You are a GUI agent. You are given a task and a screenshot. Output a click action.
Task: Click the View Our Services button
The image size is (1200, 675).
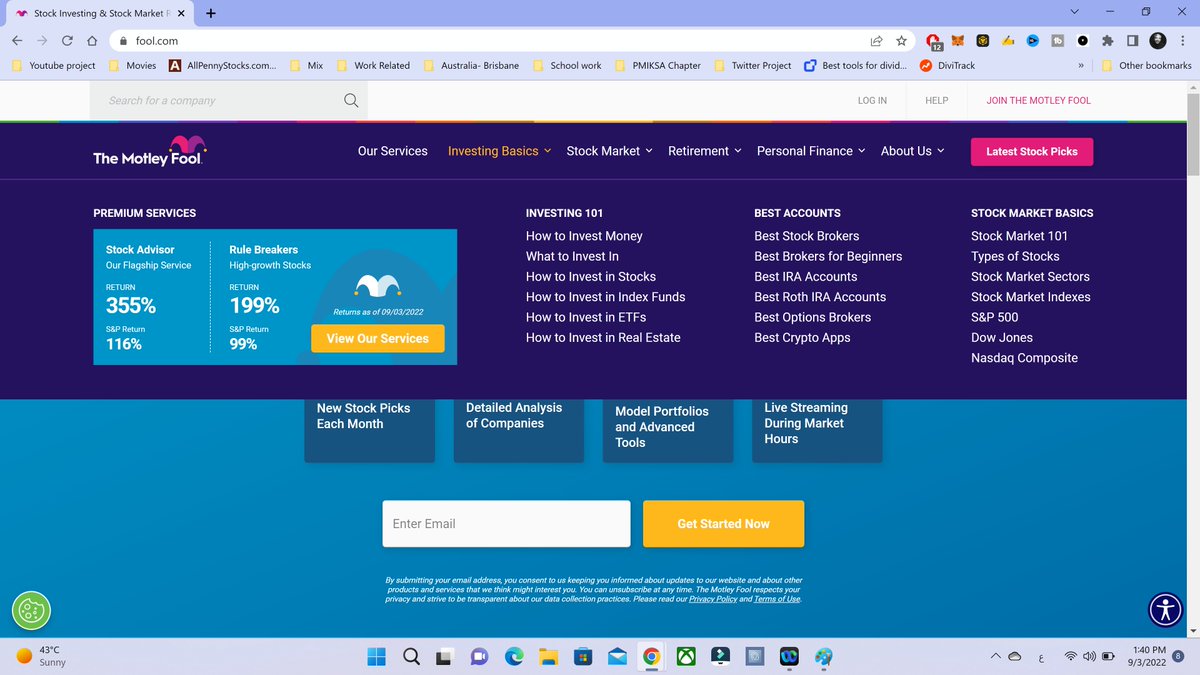point(378,338)
